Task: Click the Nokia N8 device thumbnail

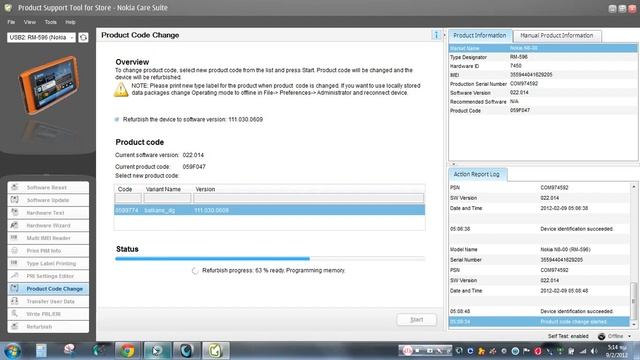Action: pyautogui.click(x=48, y=85)
